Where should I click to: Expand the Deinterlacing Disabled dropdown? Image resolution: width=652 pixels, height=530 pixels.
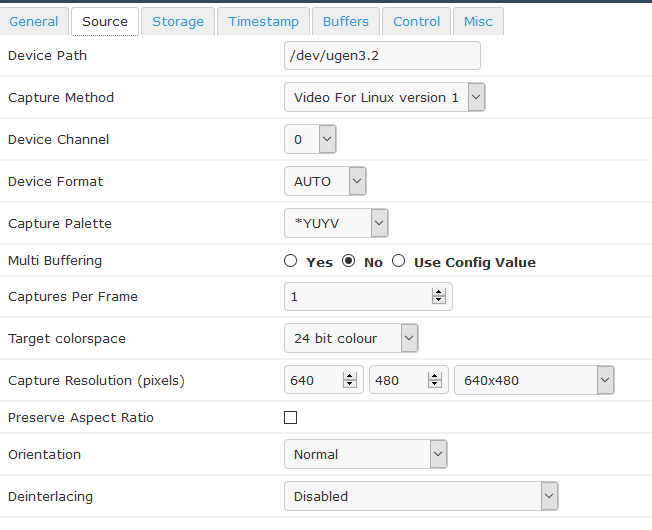(421, 496)
